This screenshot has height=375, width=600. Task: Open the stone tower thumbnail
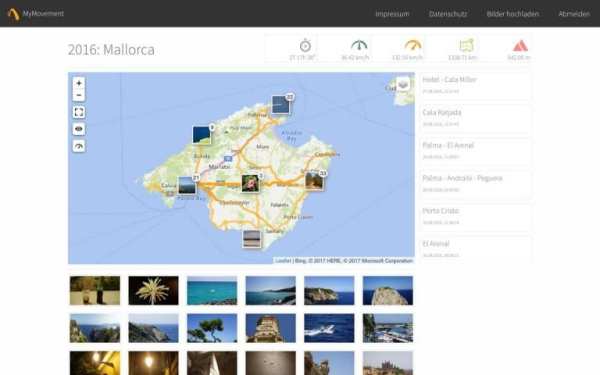pos(271,328)
